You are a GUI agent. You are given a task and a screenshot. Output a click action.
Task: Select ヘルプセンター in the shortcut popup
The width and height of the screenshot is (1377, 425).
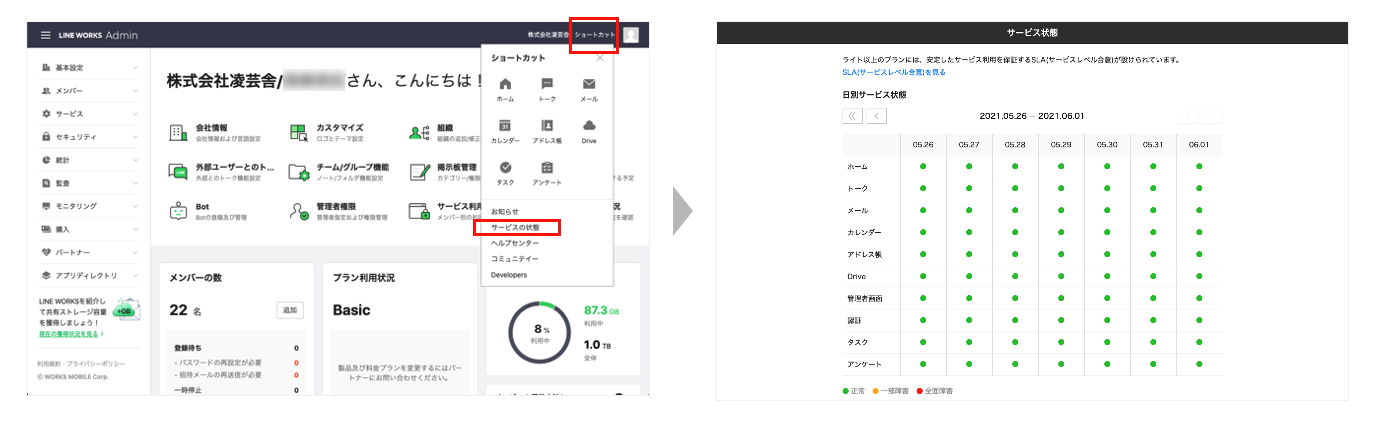(515, 243)
